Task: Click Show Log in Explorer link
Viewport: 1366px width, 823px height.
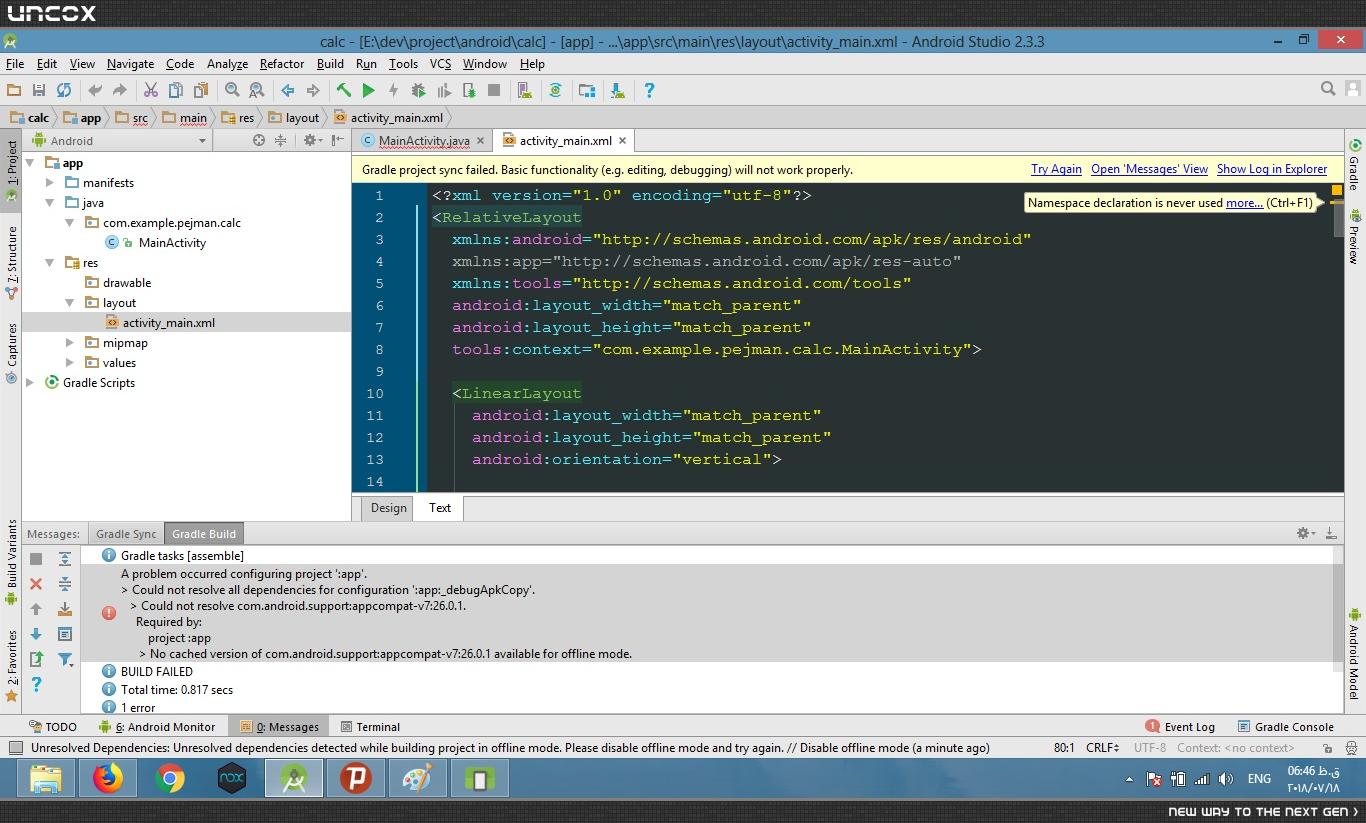Action: 1272,169
